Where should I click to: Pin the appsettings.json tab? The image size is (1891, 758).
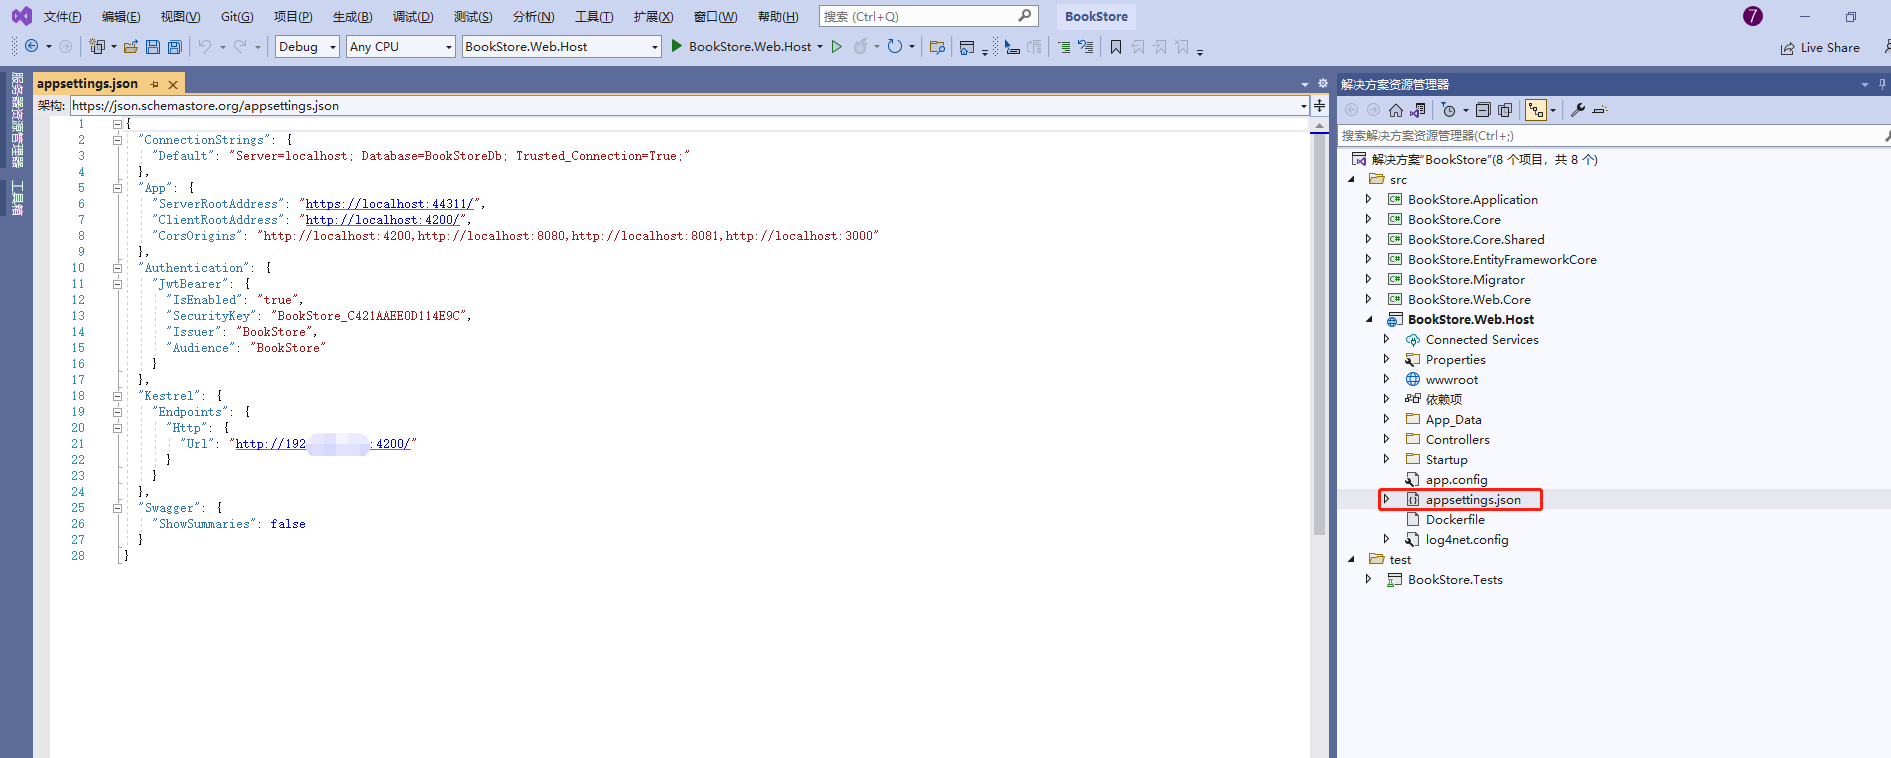click(155, 84)
